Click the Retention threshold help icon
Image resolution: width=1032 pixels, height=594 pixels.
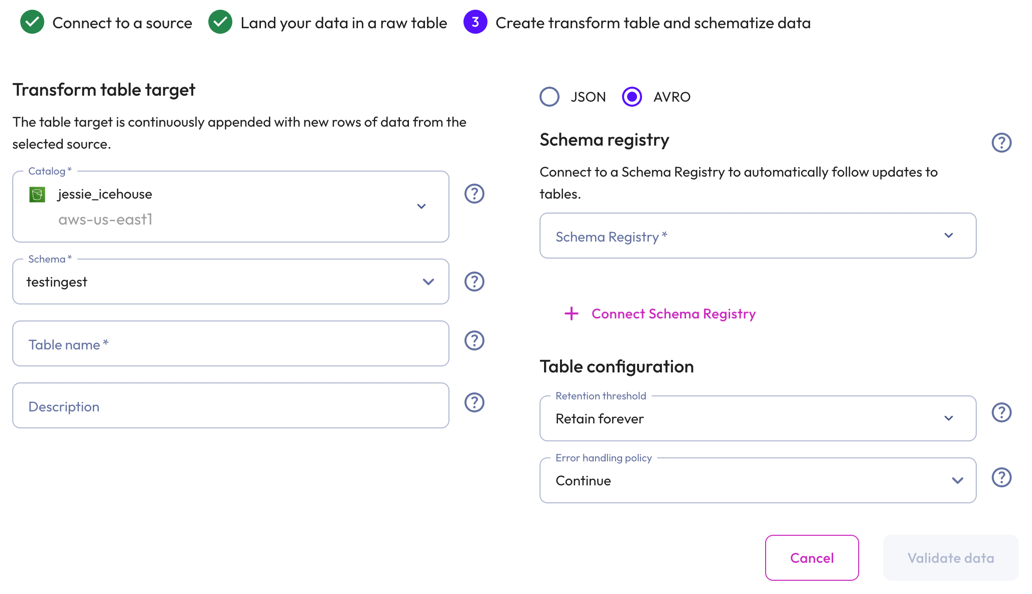(x=1001, y=411)
